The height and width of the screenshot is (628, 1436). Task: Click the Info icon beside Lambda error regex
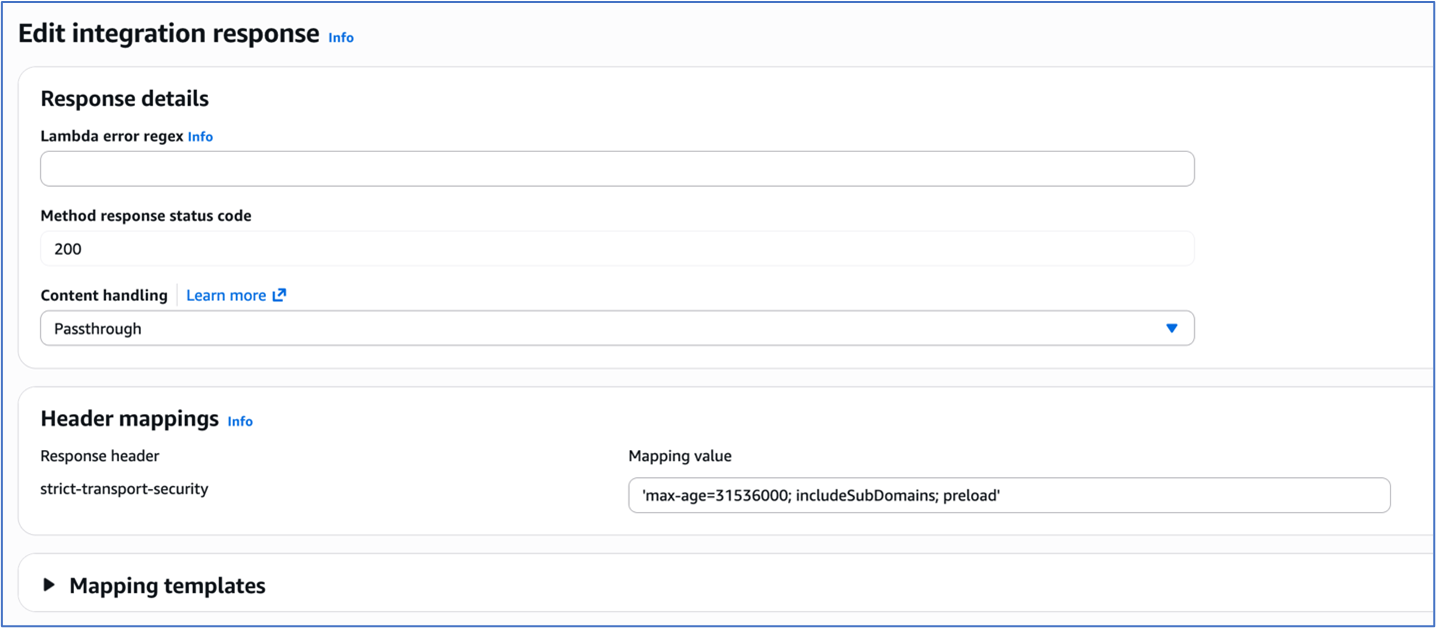[x=200, y=136]
